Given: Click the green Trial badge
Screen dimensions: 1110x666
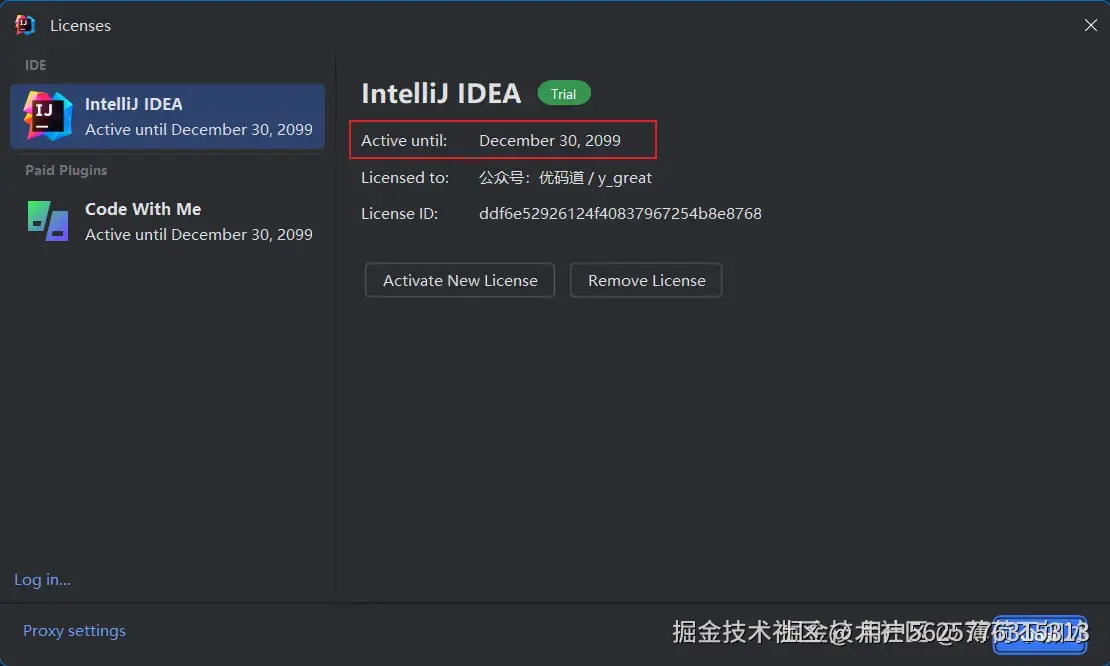Looking at the screenshot, I should click(x=563, y=93).
